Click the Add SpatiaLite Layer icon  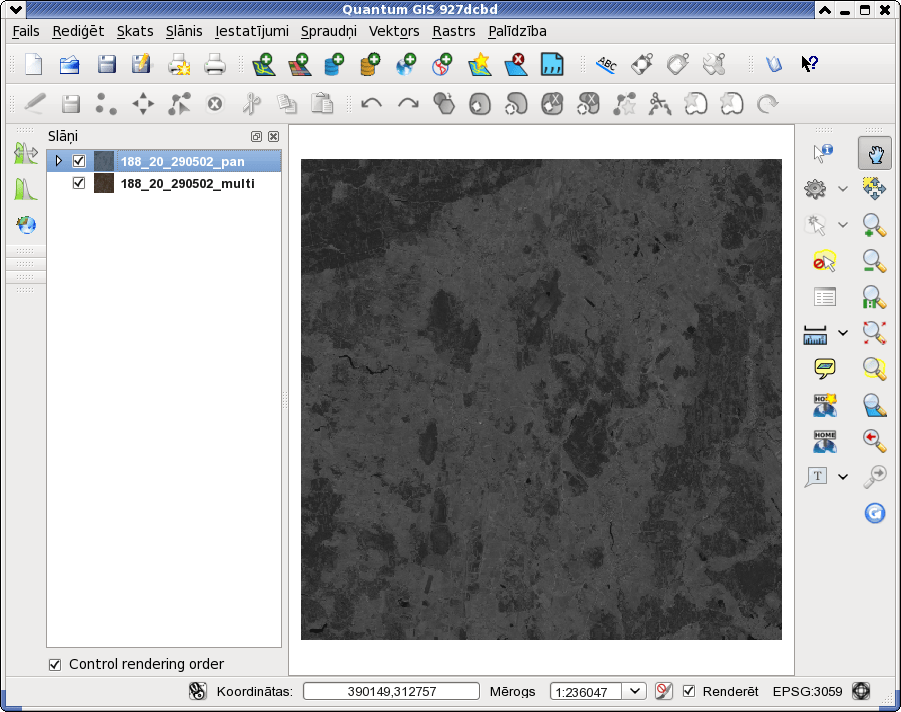click(370, 64)
